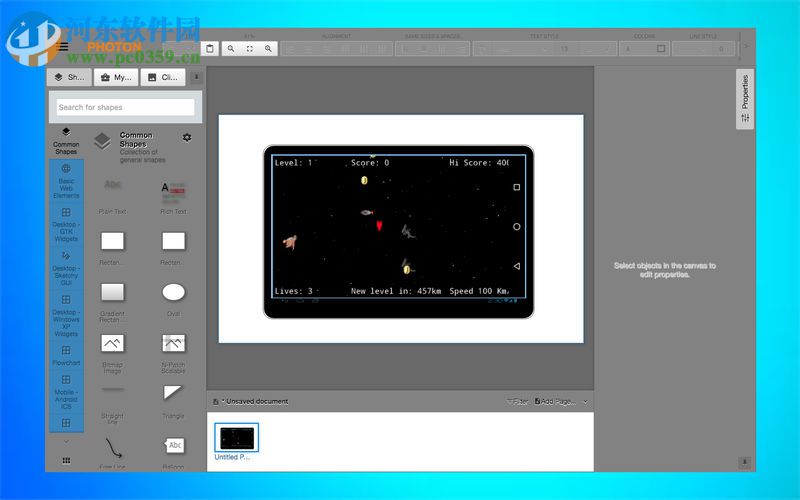Pick the Balloon shape
The image size is (800, 500).
(x=173, y=452)
